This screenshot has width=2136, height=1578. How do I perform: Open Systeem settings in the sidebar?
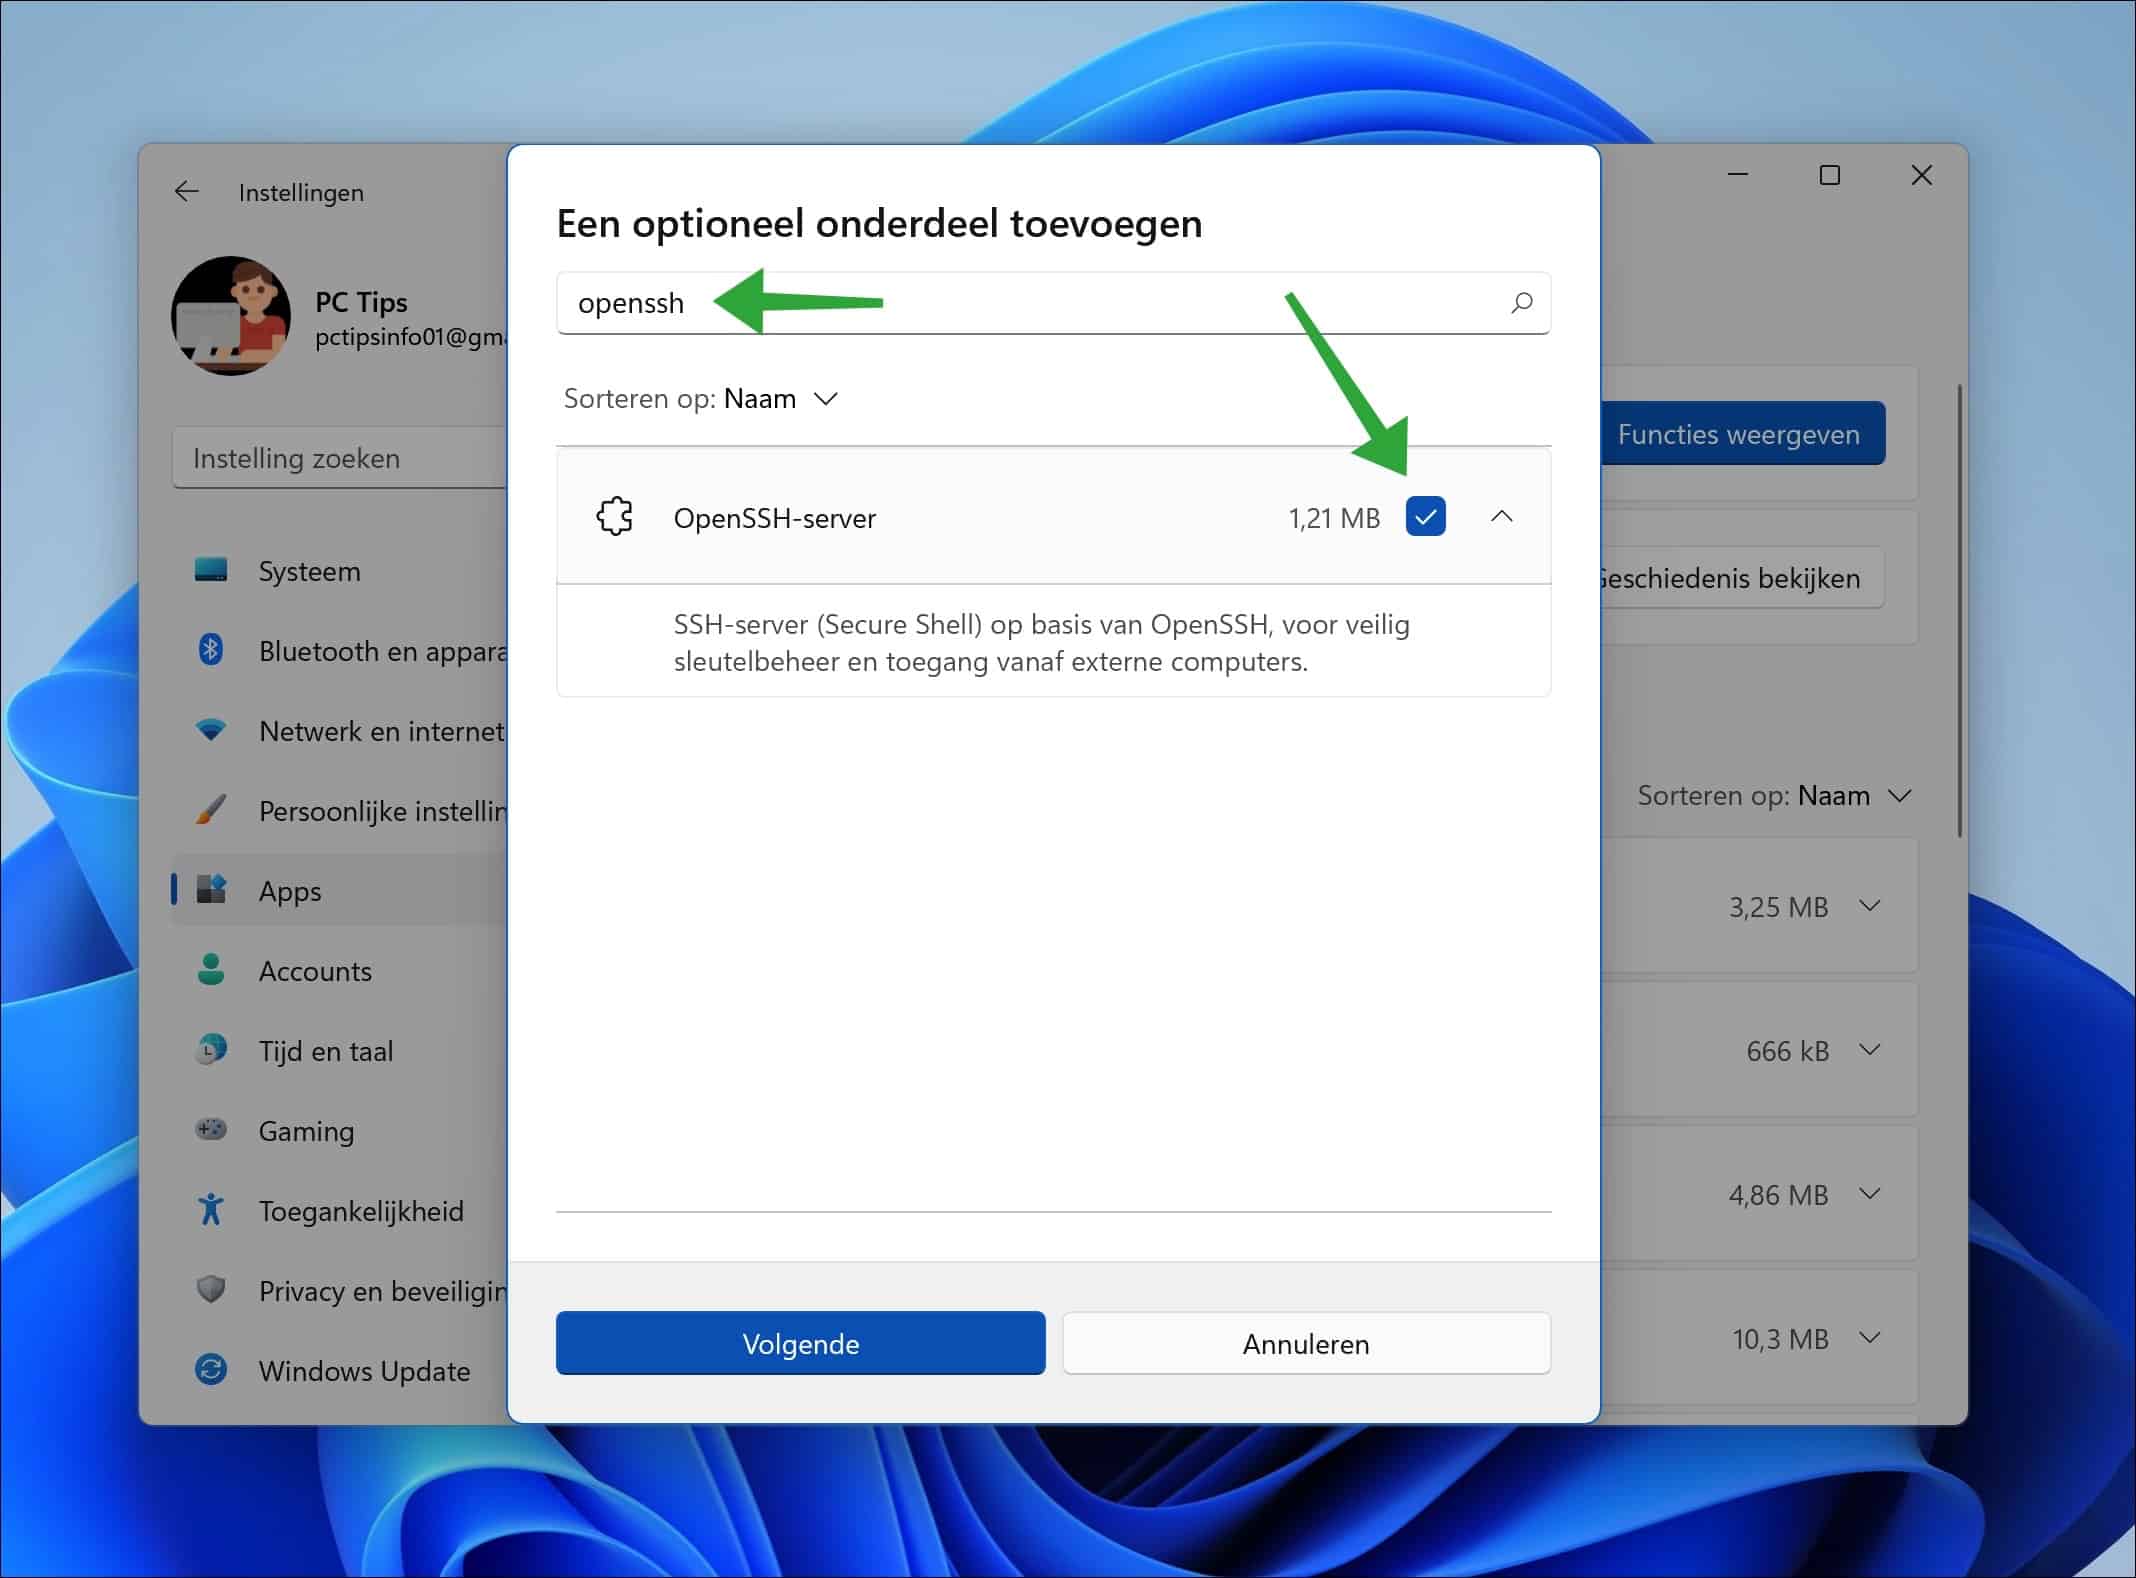click(309, 570)
